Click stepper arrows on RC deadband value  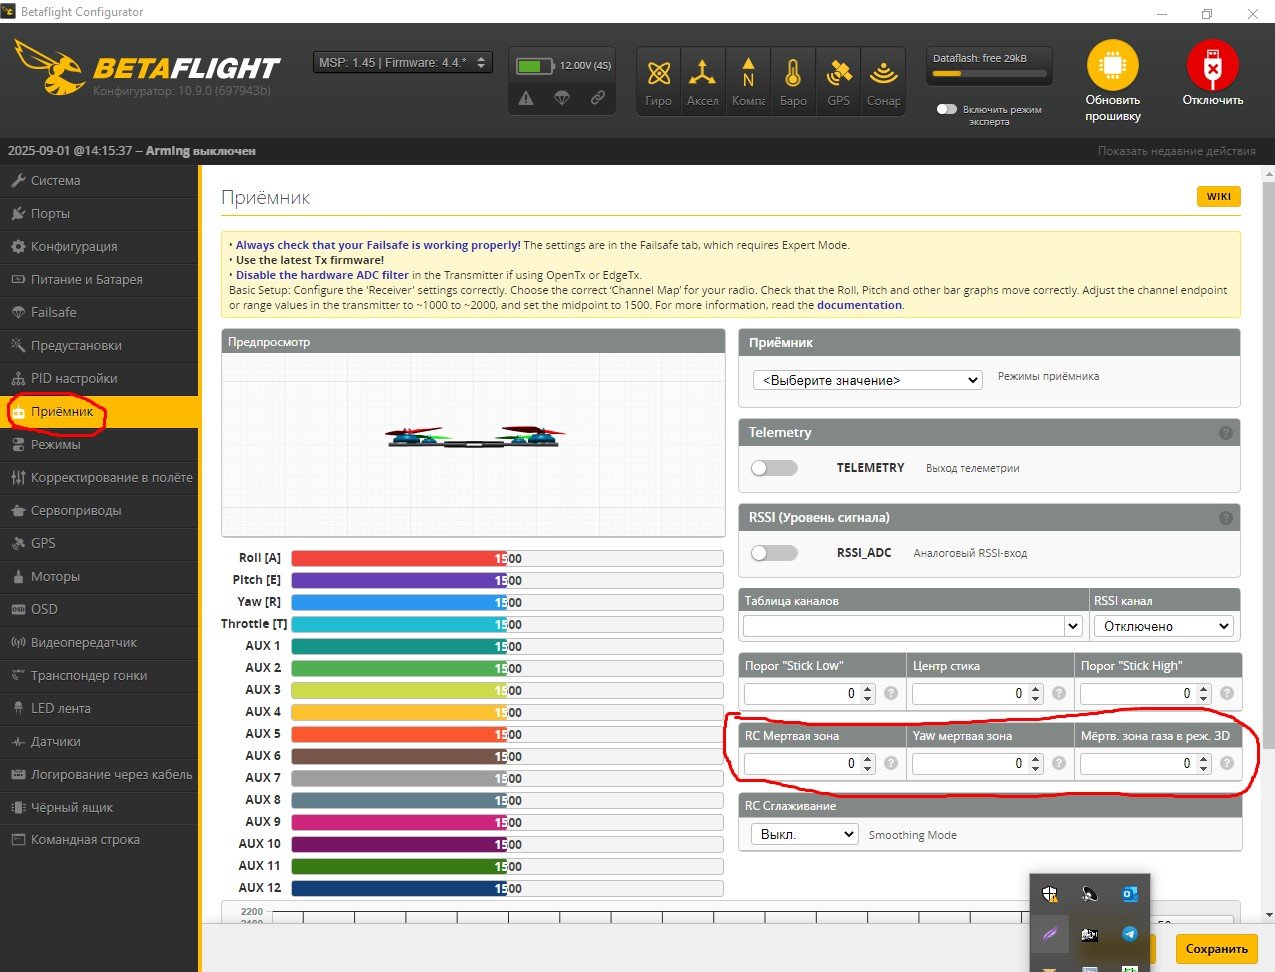point(867,763)
